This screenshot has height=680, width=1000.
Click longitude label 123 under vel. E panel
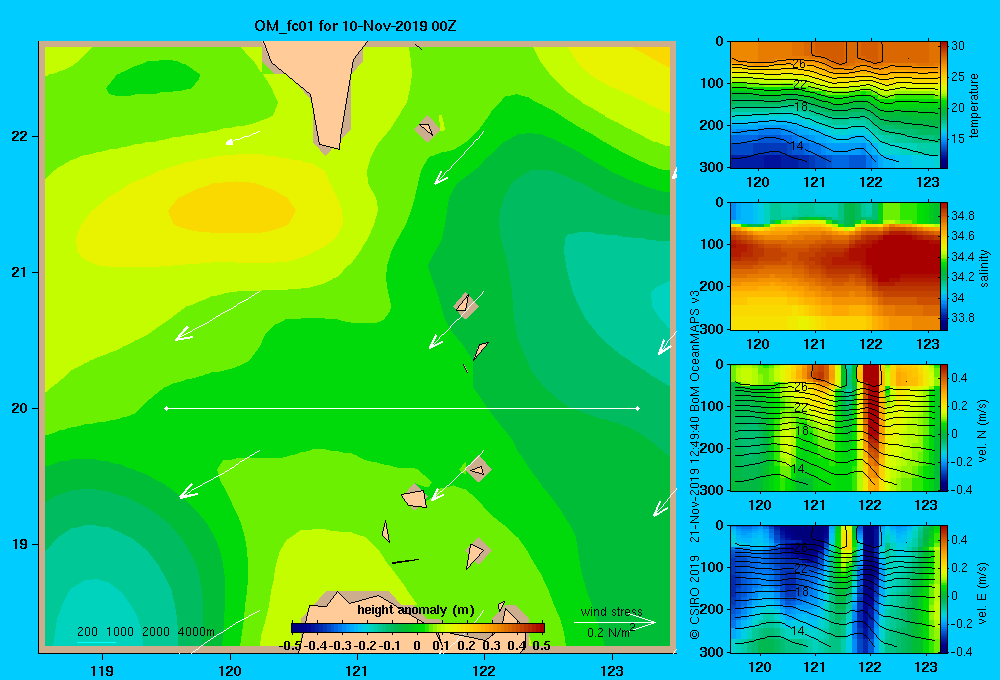tap(926, 667)
